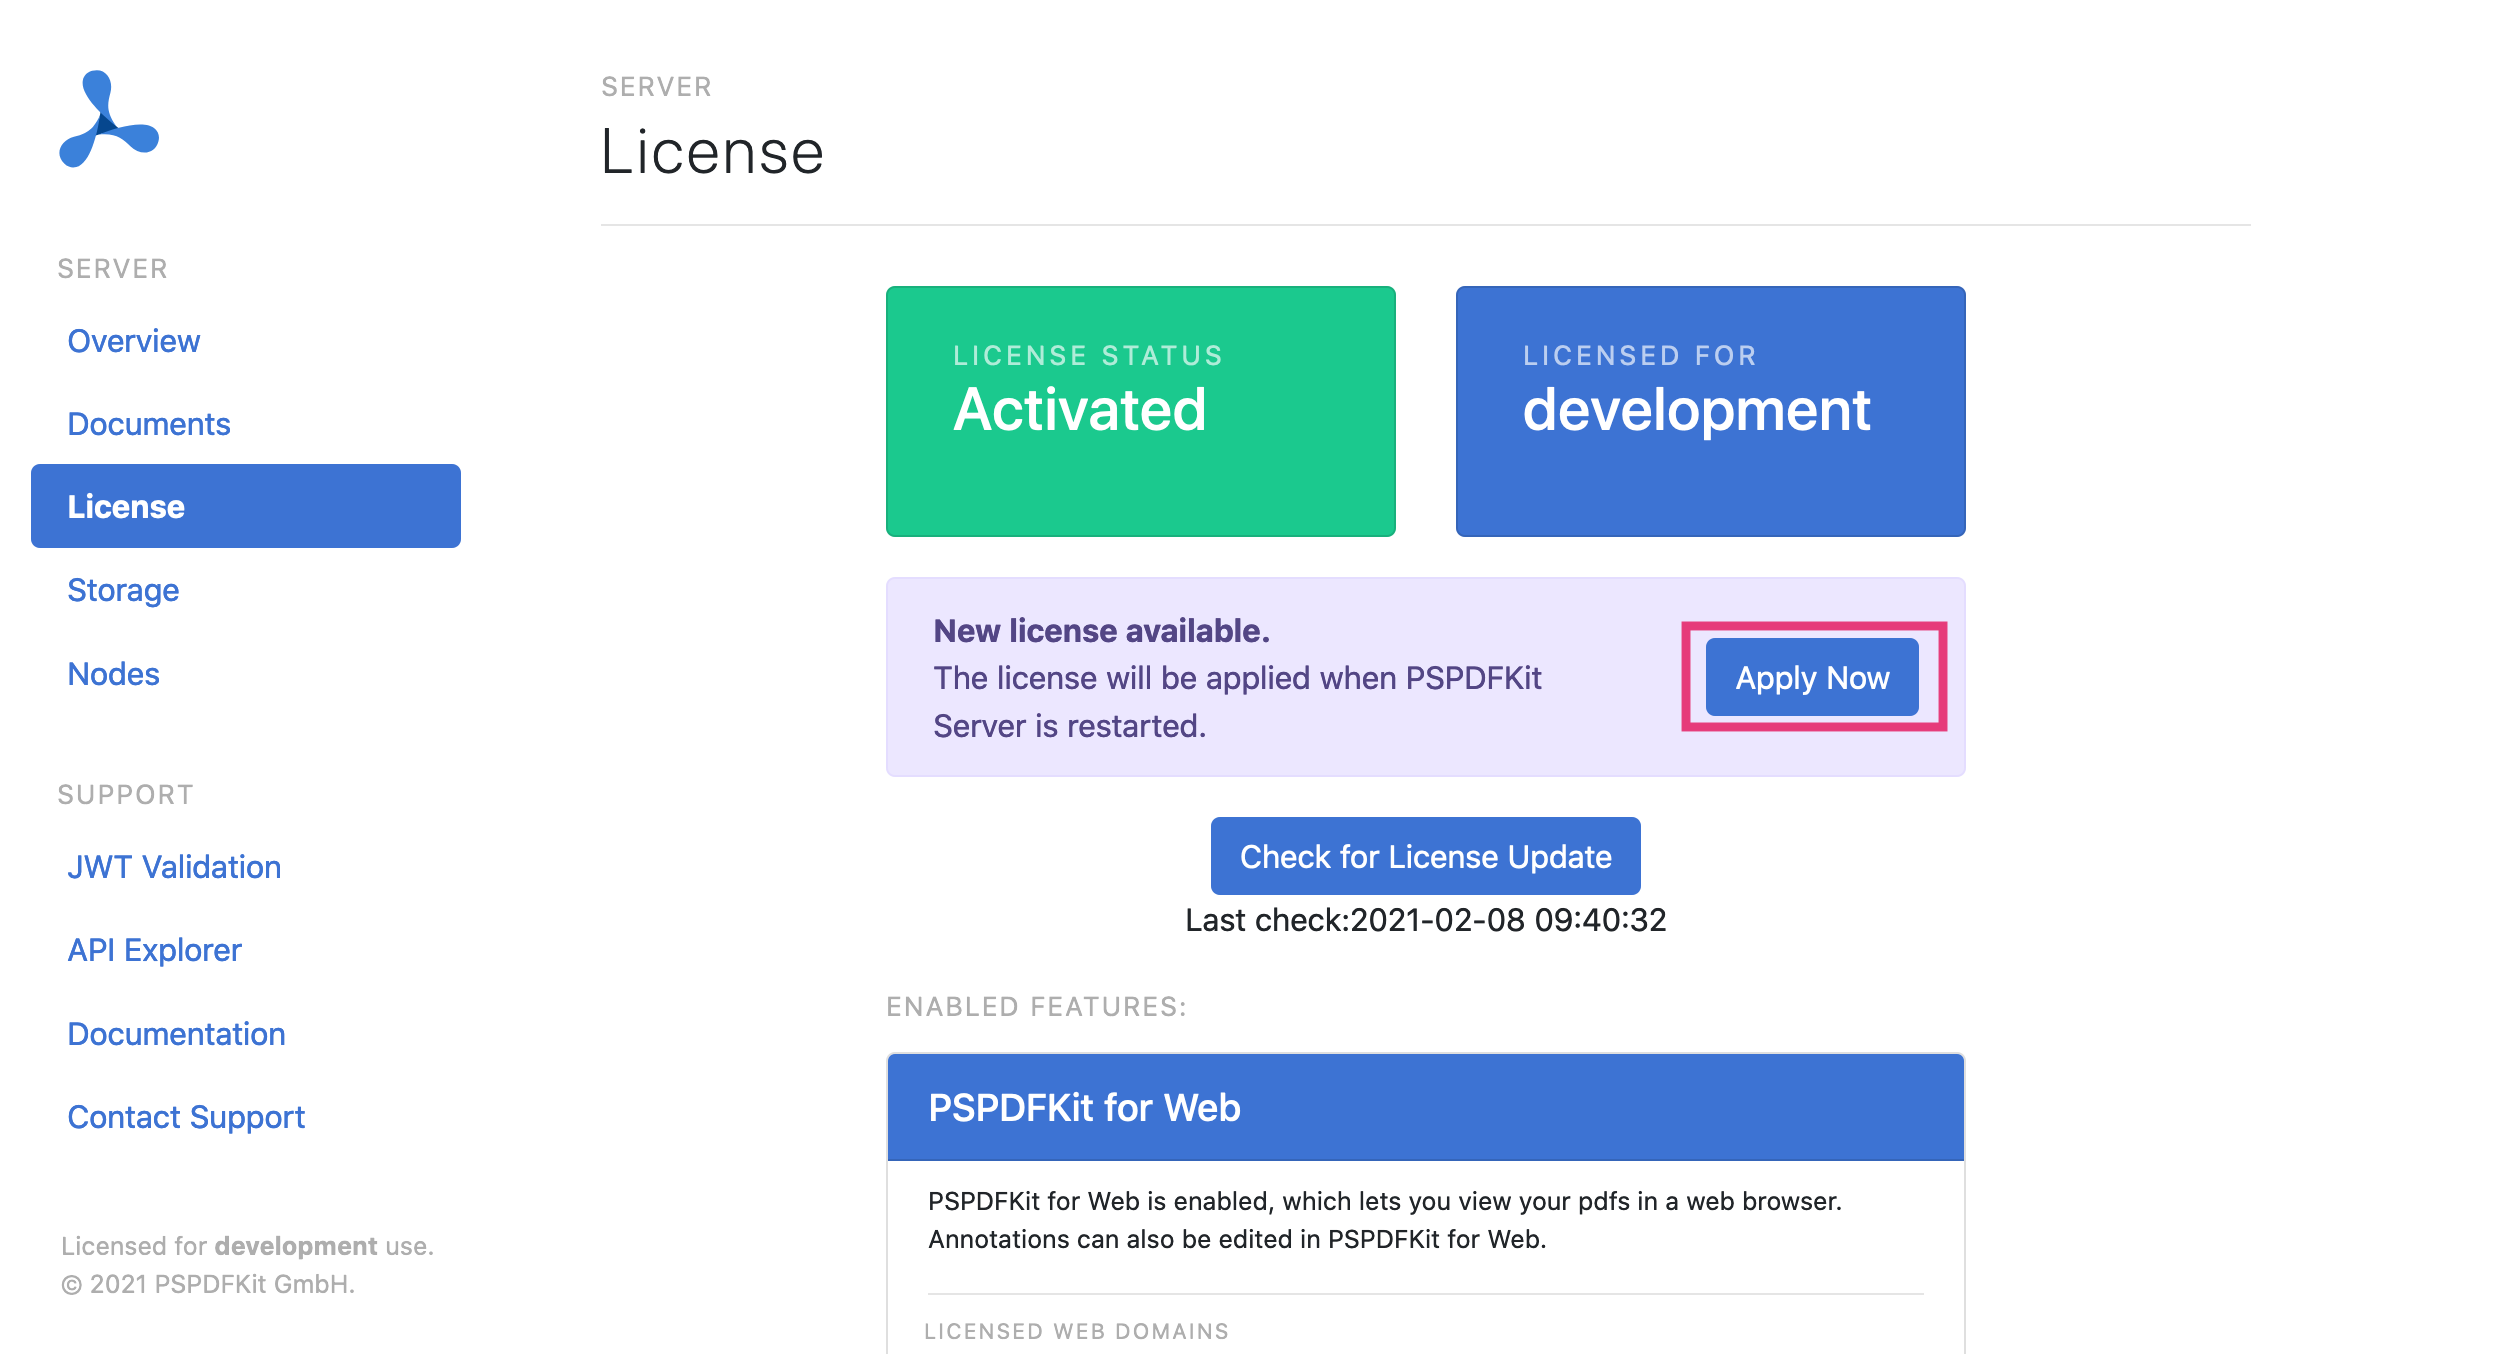Go to the Documents section
The height and width of the screenshot is (1354, 2516).
click(x=148, y=424)
